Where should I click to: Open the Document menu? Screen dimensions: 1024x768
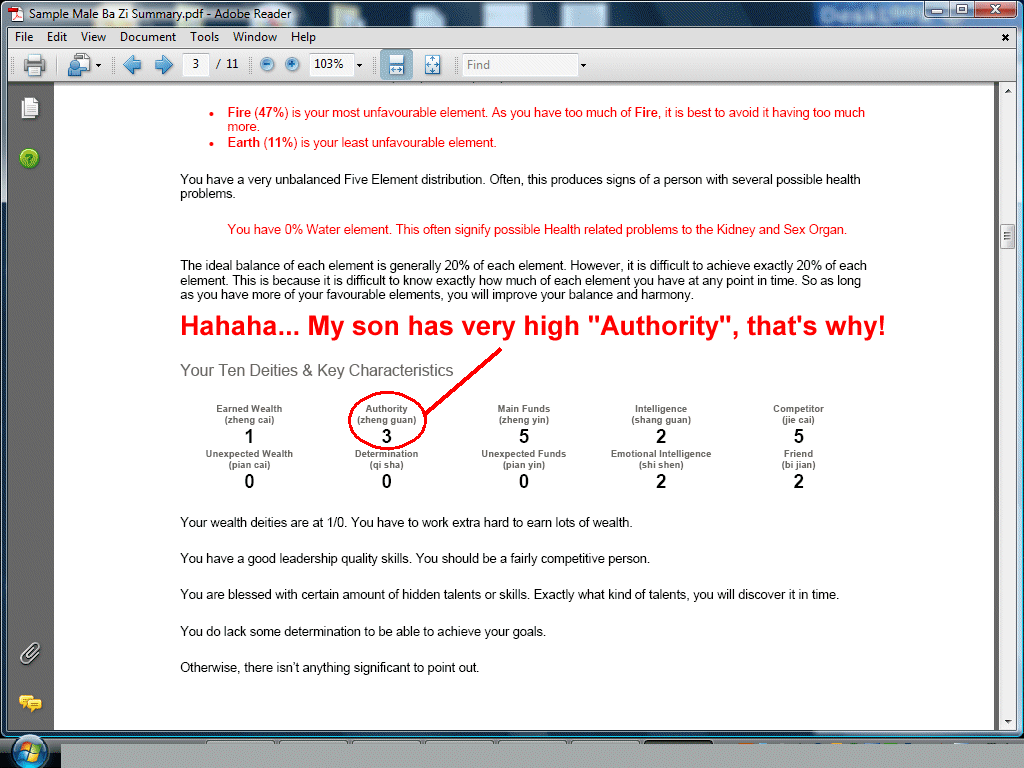click(x=147, y=37)
